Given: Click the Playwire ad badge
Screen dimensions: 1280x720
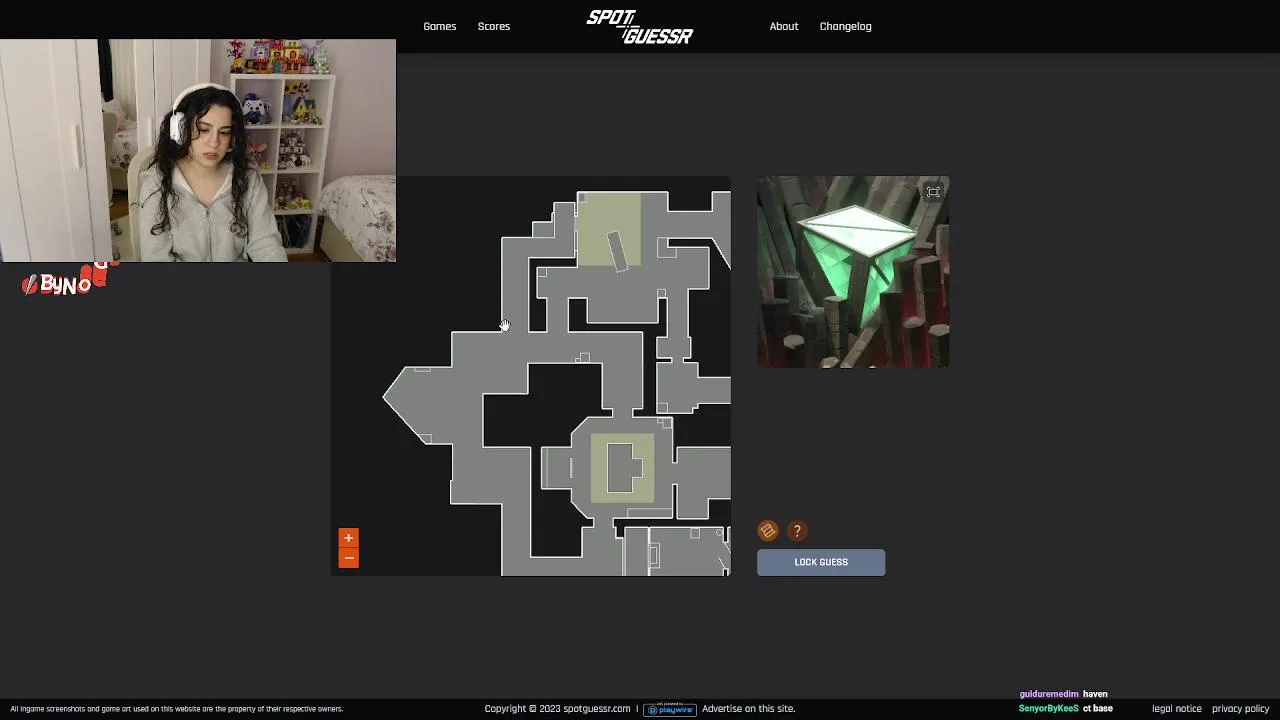Looking at the screenshot, I should 670,709.
